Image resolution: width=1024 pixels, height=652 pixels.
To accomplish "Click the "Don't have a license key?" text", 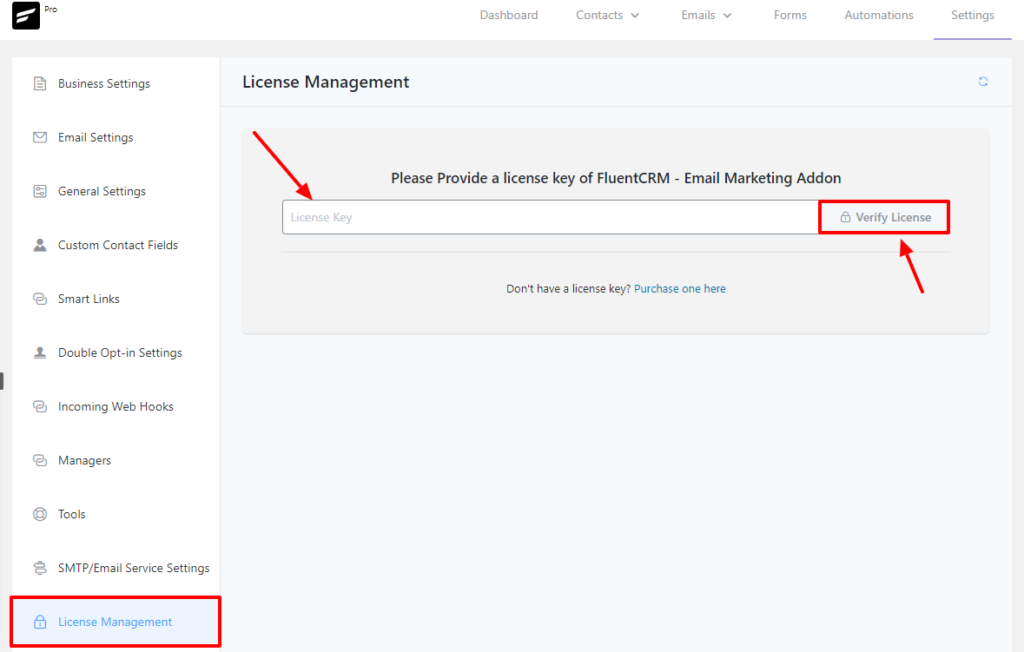I will point(568,289).
